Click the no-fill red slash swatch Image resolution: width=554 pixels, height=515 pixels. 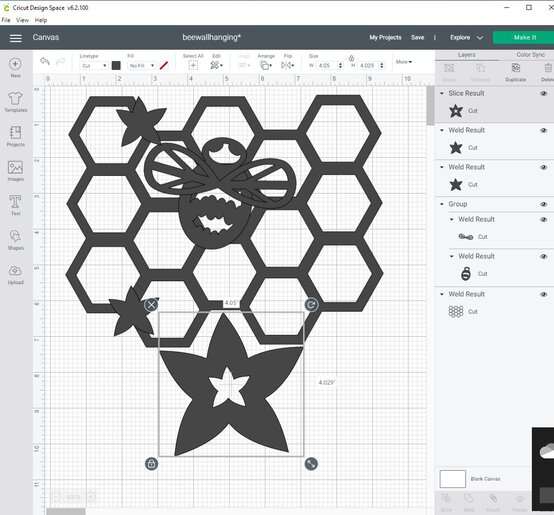click(x=164, y=65)
